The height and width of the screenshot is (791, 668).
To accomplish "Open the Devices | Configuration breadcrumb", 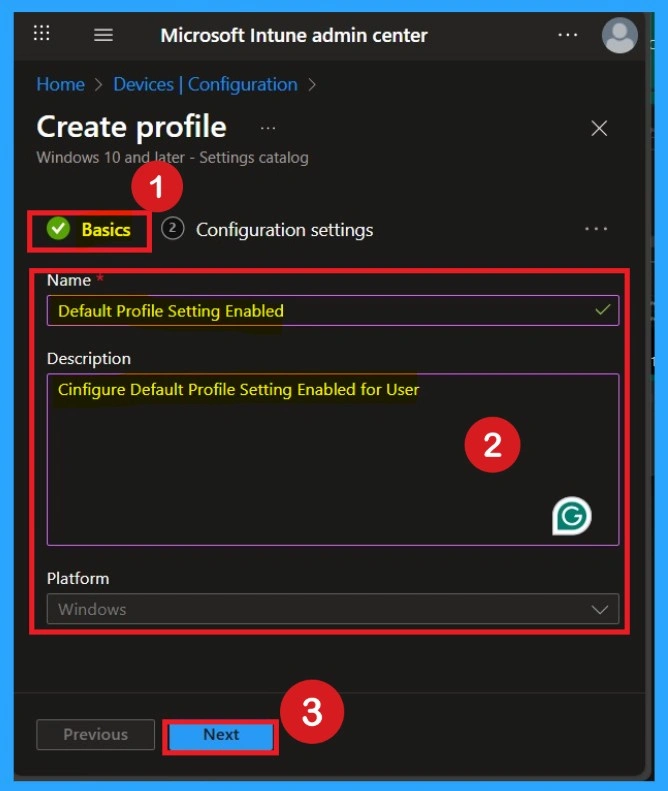I will pos(205,84).
